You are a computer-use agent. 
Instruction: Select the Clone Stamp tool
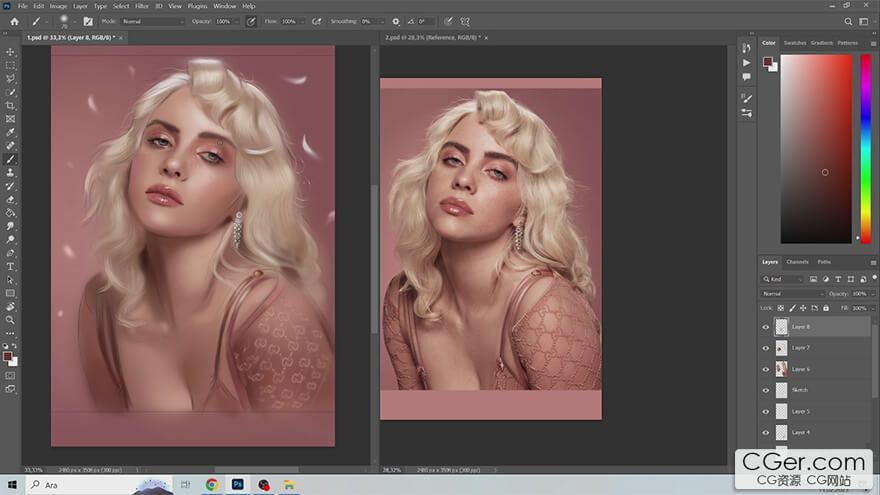(x=10, y=173)
